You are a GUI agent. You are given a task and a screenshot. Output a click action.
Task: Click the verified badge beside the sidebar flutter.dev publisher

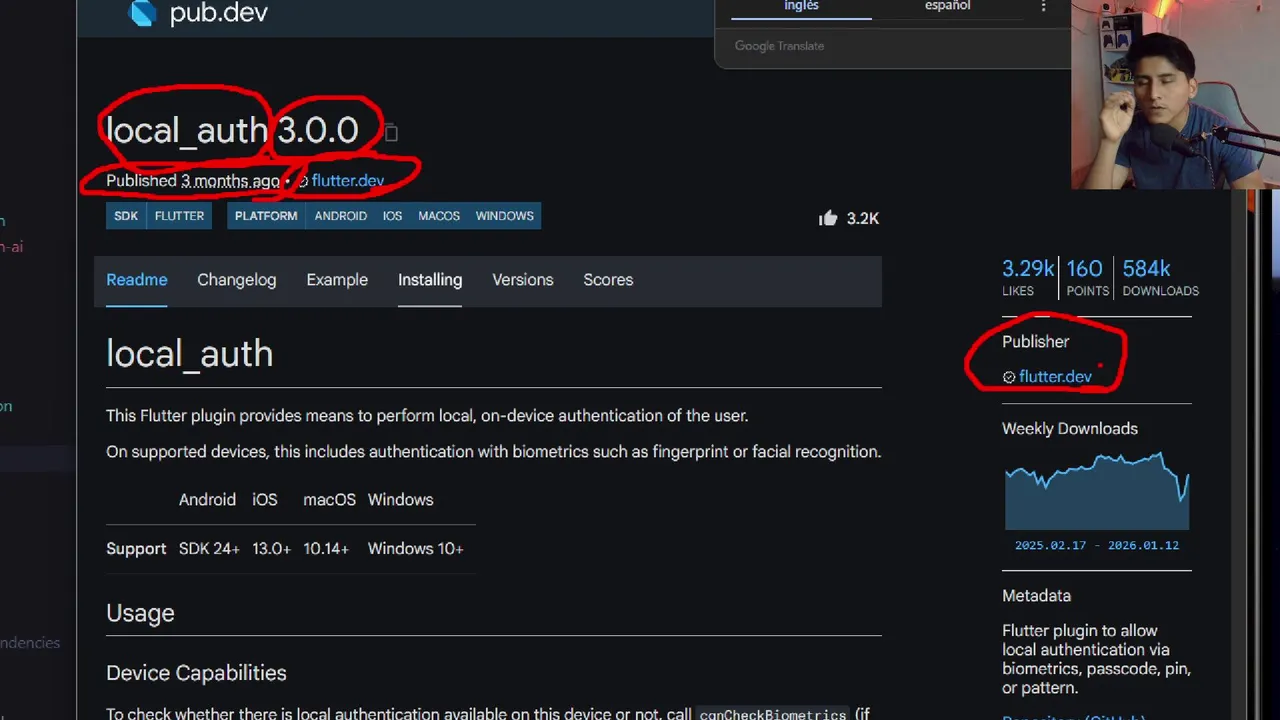click(x=1009, y=377)
